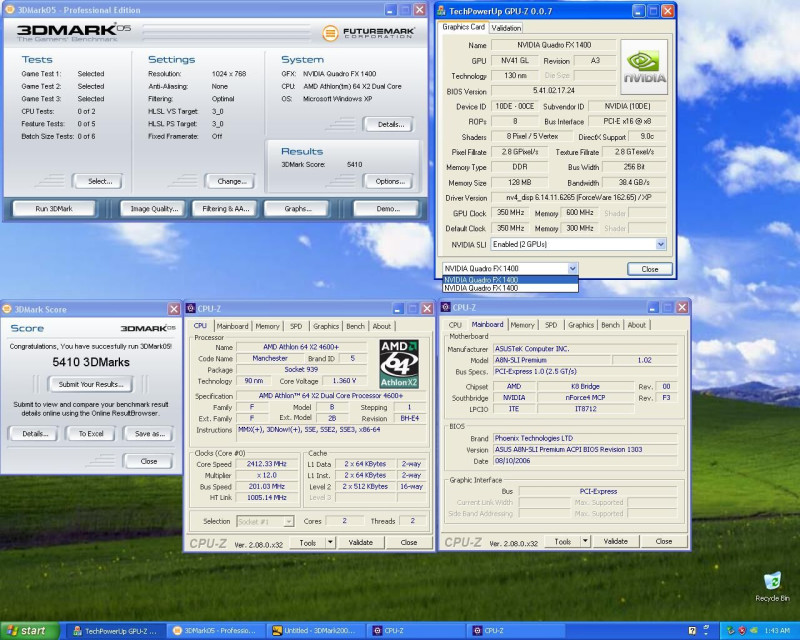The image size is (800, 640).
Task: Open results Options in 3DMark05
Action: (x=390, y=181)
